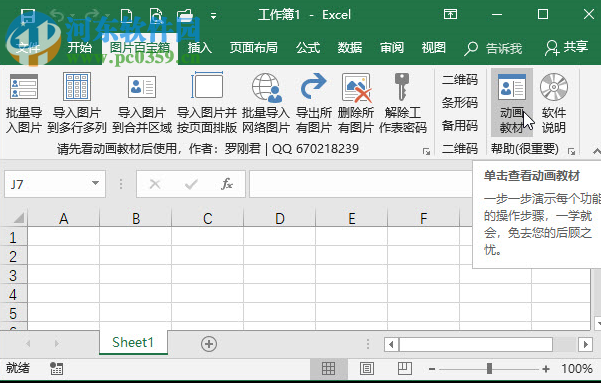This screenshot has width=601, height=383.
Task: Click new document icon in quick access toolbar
Action: click(126, 16)
